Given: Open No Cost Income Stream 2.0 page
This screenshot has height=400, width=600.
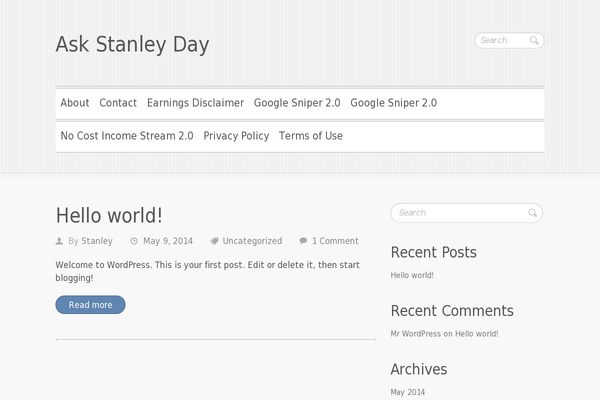Looking at the screenshot, I should tap(127, 136).
